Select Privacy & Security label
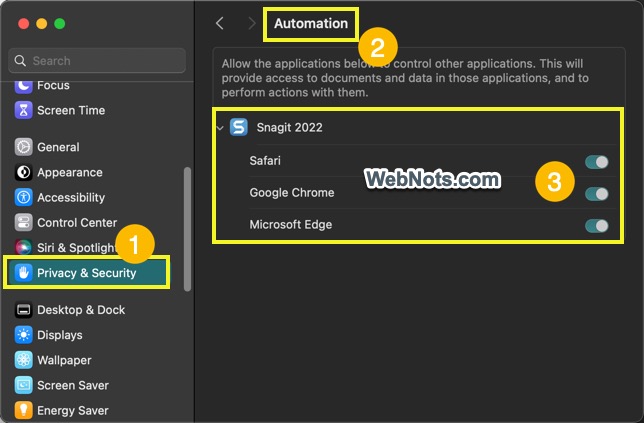The width and height of the screenshot is (644, 423). point(87,273)
